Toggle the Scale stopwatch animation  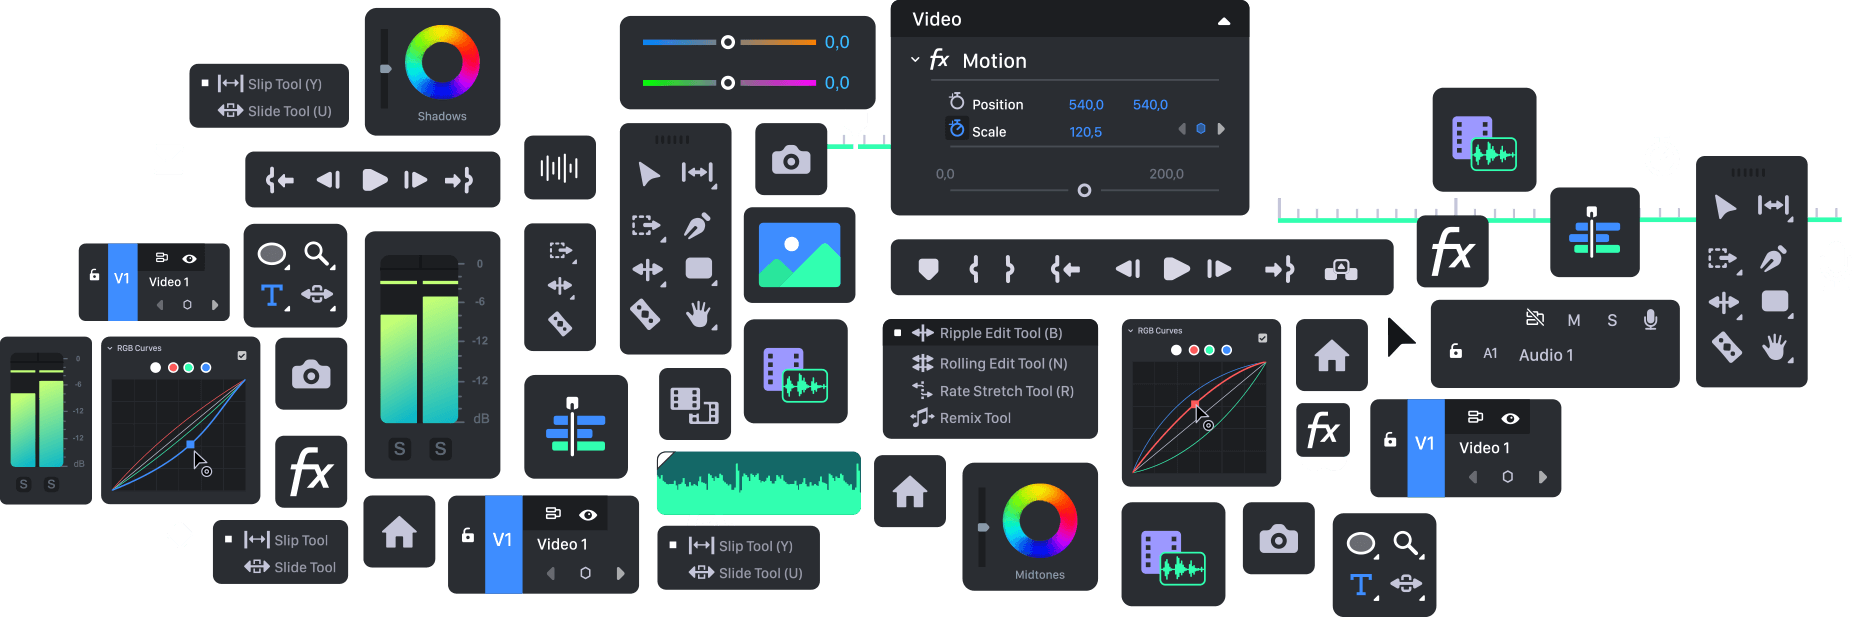957,130
